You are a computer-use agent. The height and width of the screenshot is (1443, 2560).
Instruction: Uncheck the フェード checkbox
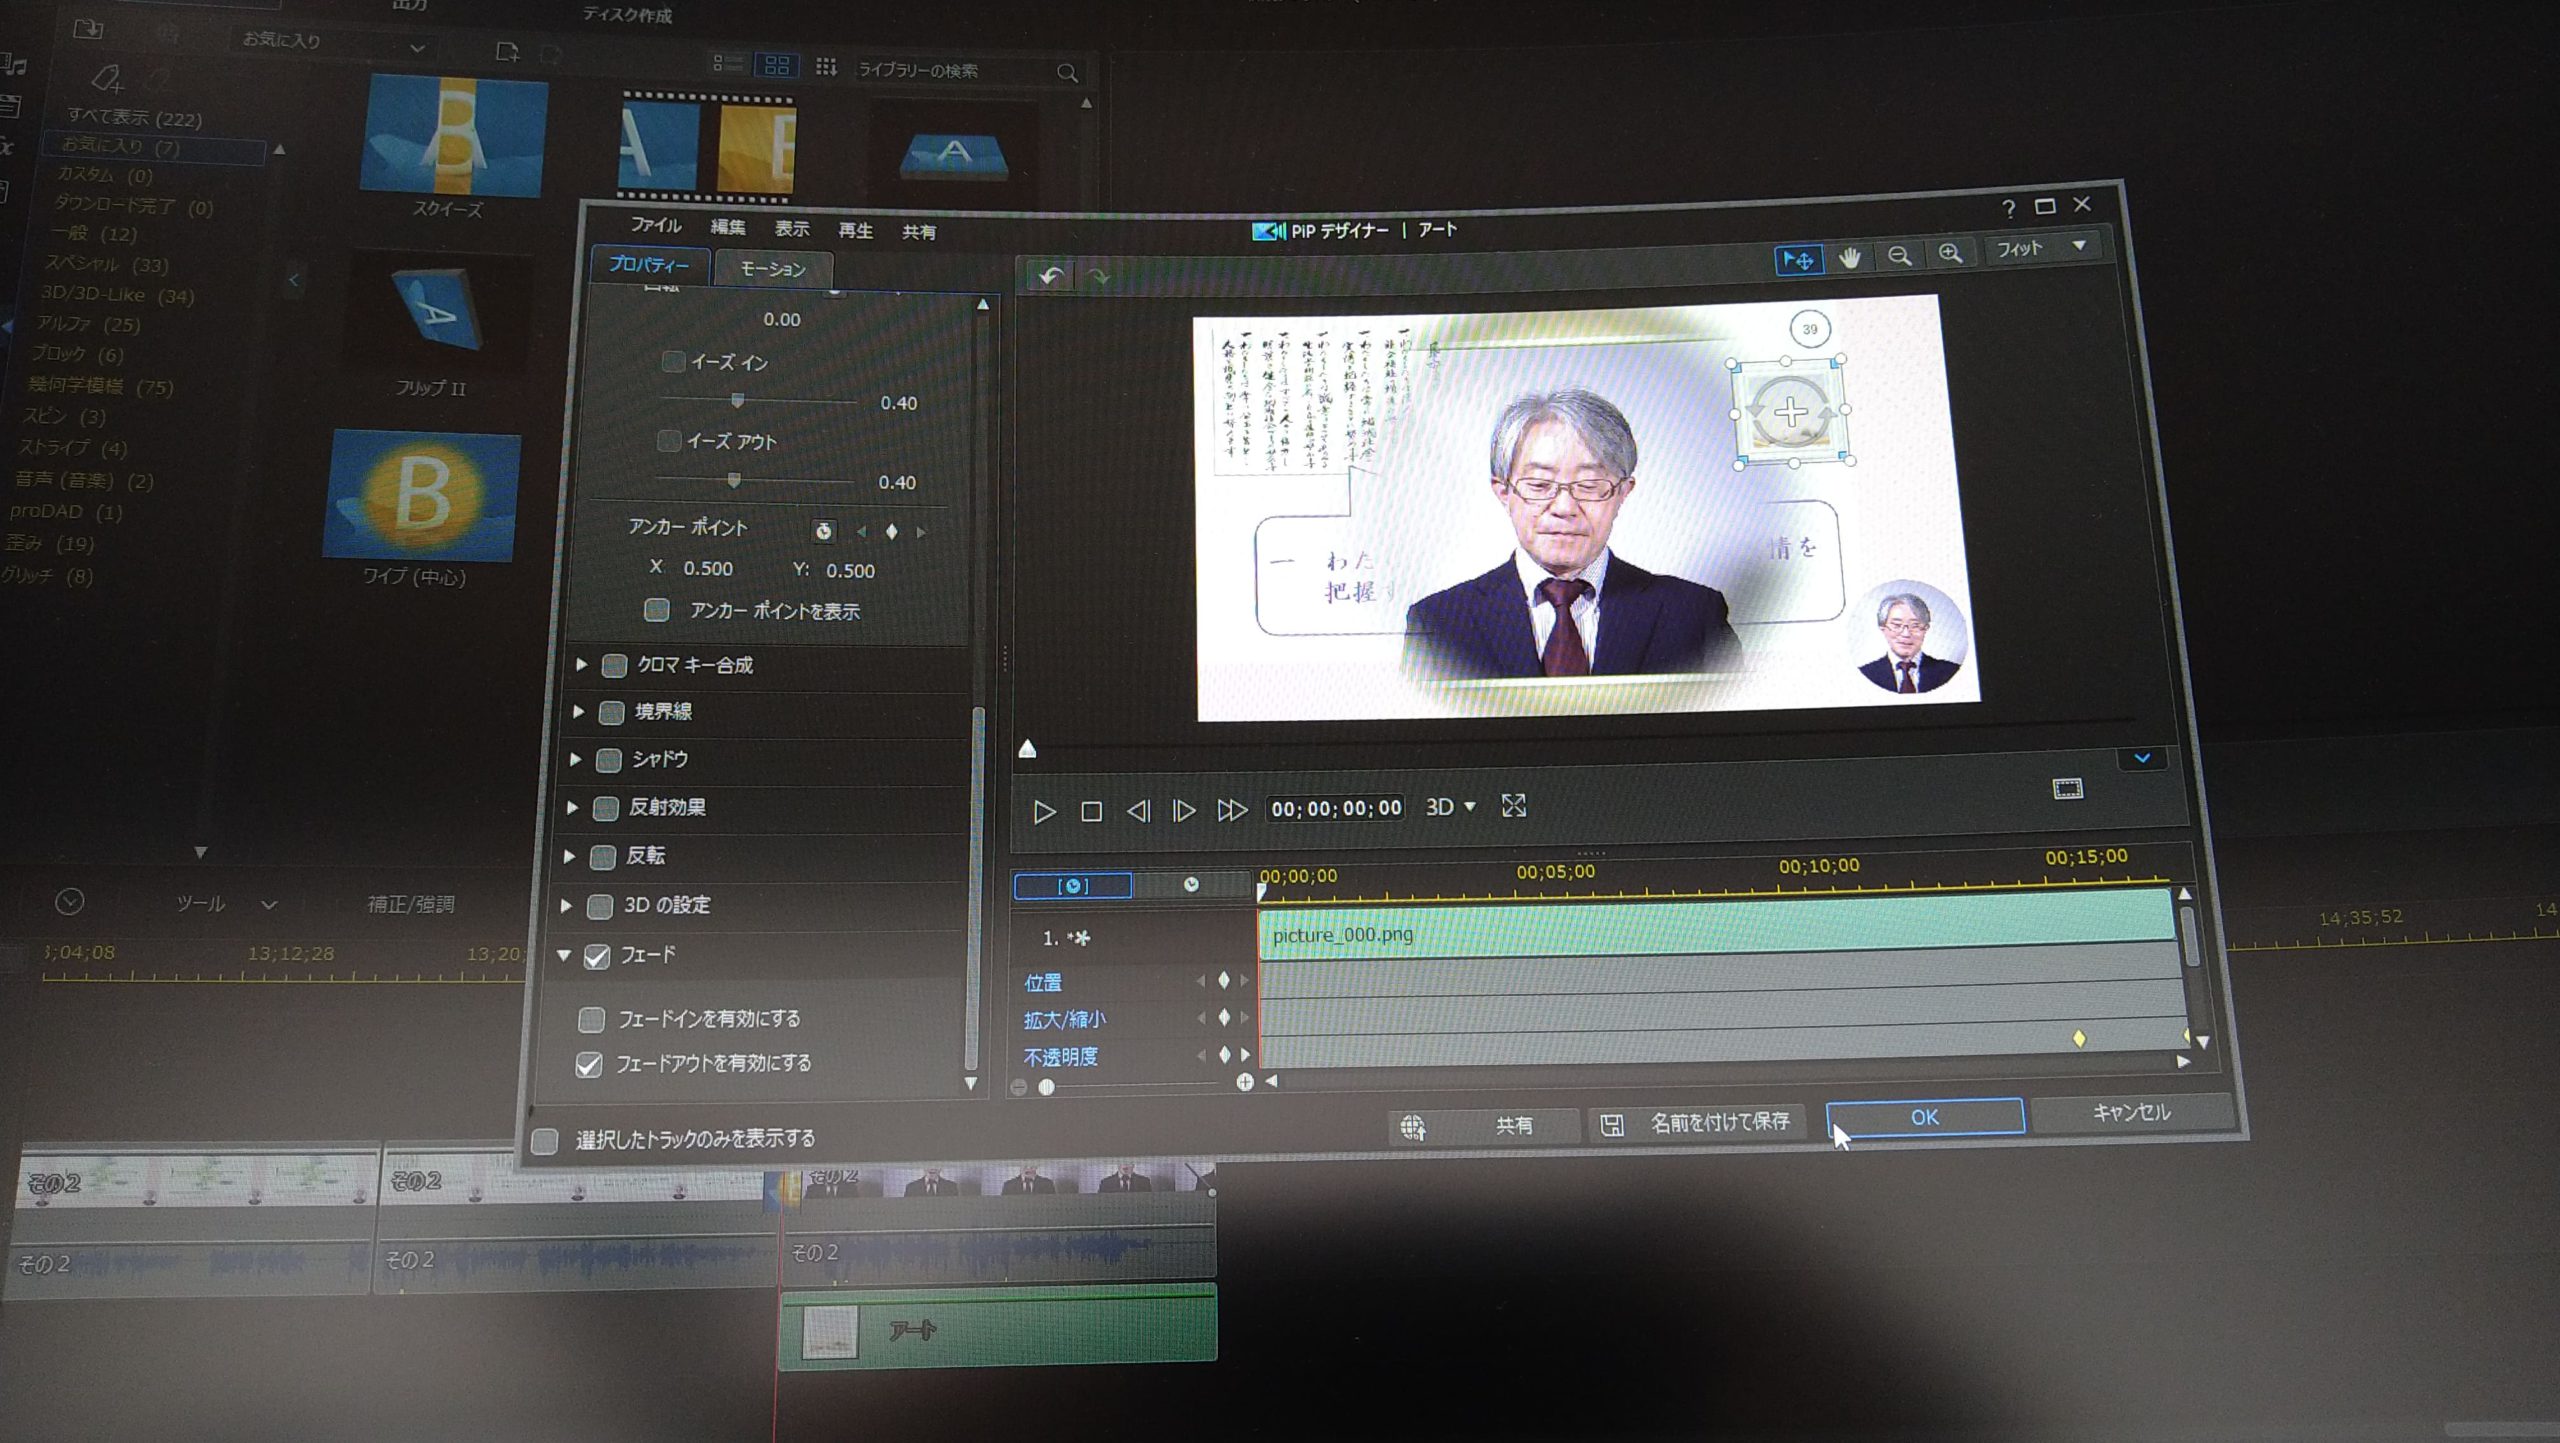597,957
